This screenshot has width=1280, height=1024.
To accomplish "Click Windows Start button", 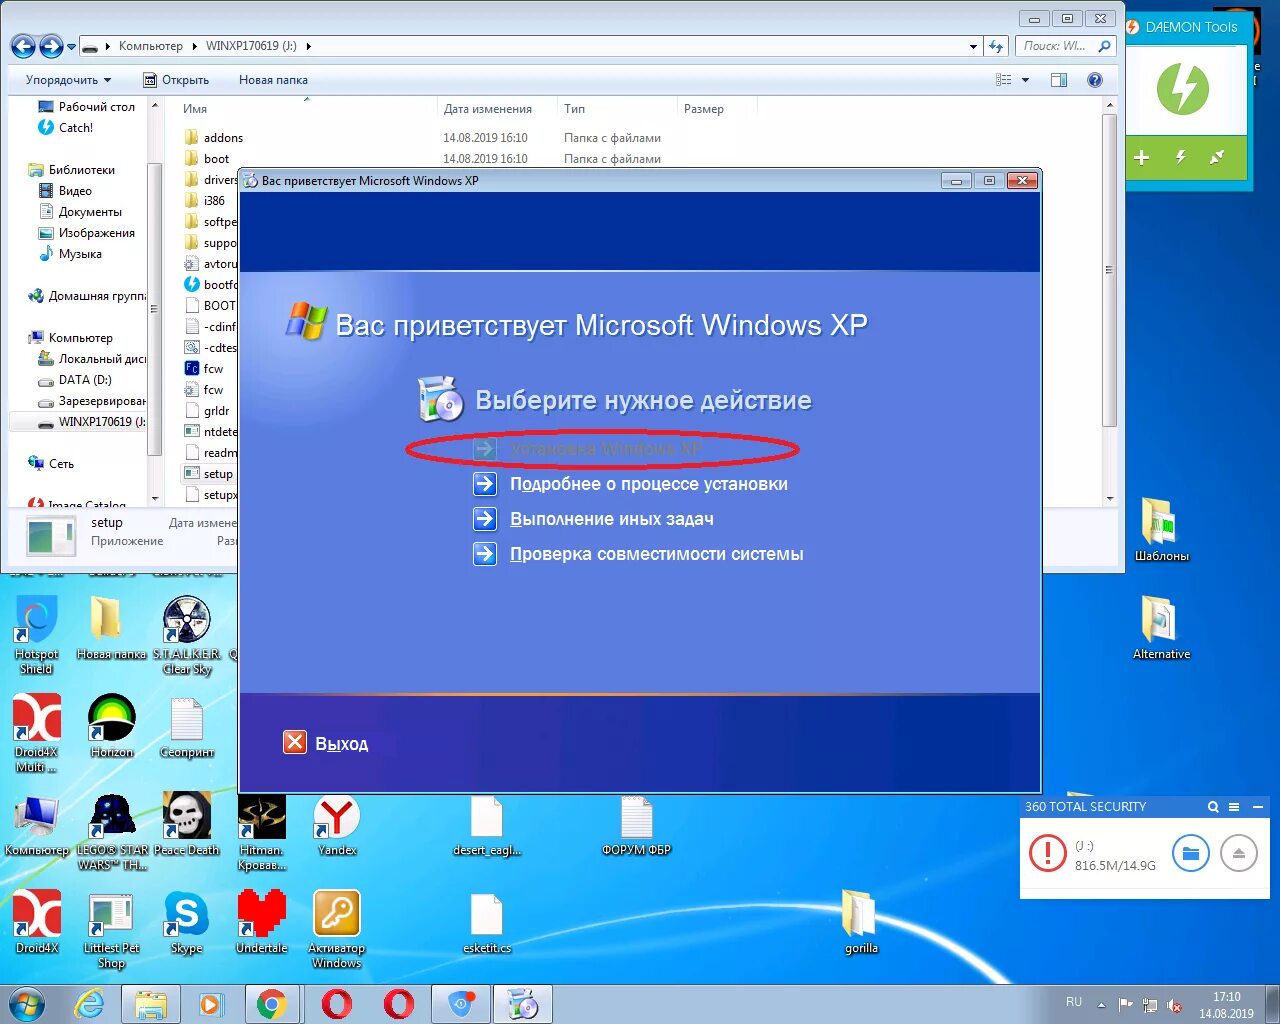I will [26, 1004].
